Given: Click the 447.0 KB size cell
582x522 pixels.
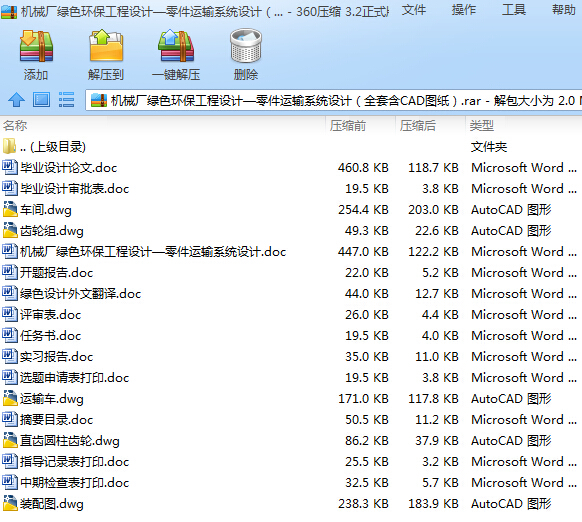Looking at the screenshot, I should click(363, 252).
